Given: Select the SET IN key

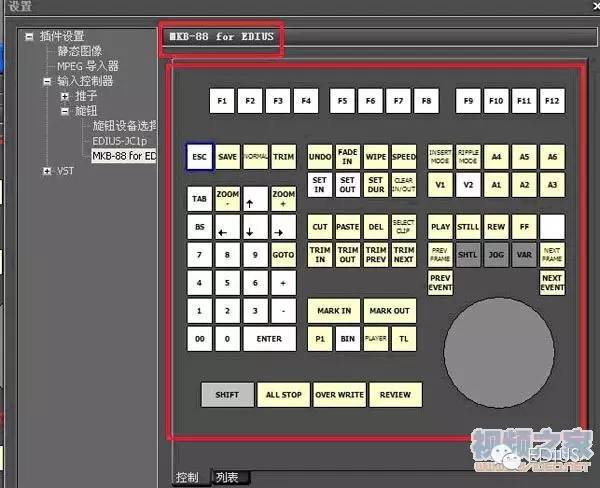Looking at the screenshot, I should click(x=320, y=185).
